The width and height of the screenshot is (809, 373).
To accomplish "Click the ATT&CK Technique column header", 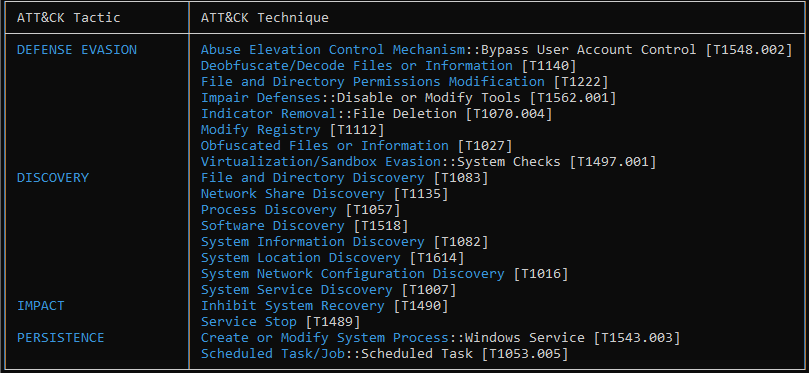I will coord(265,18).
